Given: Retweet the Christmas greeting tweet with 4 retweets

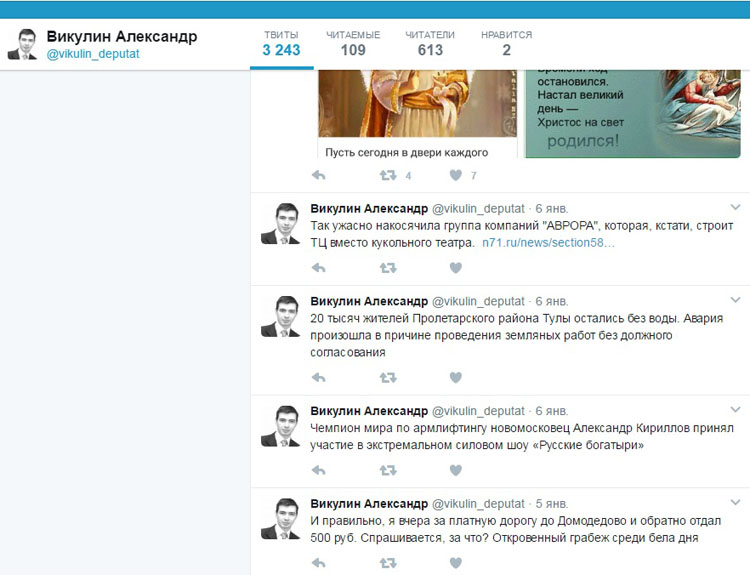Looking at the screenshot, I should coord(388,176).
